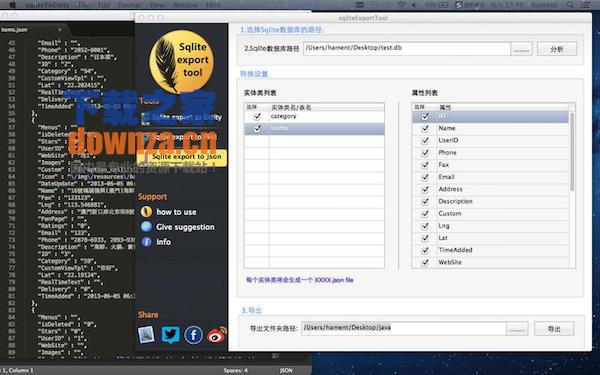This screenshot has height=375, width=600.
Task: Click the blue Info icon
Action: pos(146,242)
